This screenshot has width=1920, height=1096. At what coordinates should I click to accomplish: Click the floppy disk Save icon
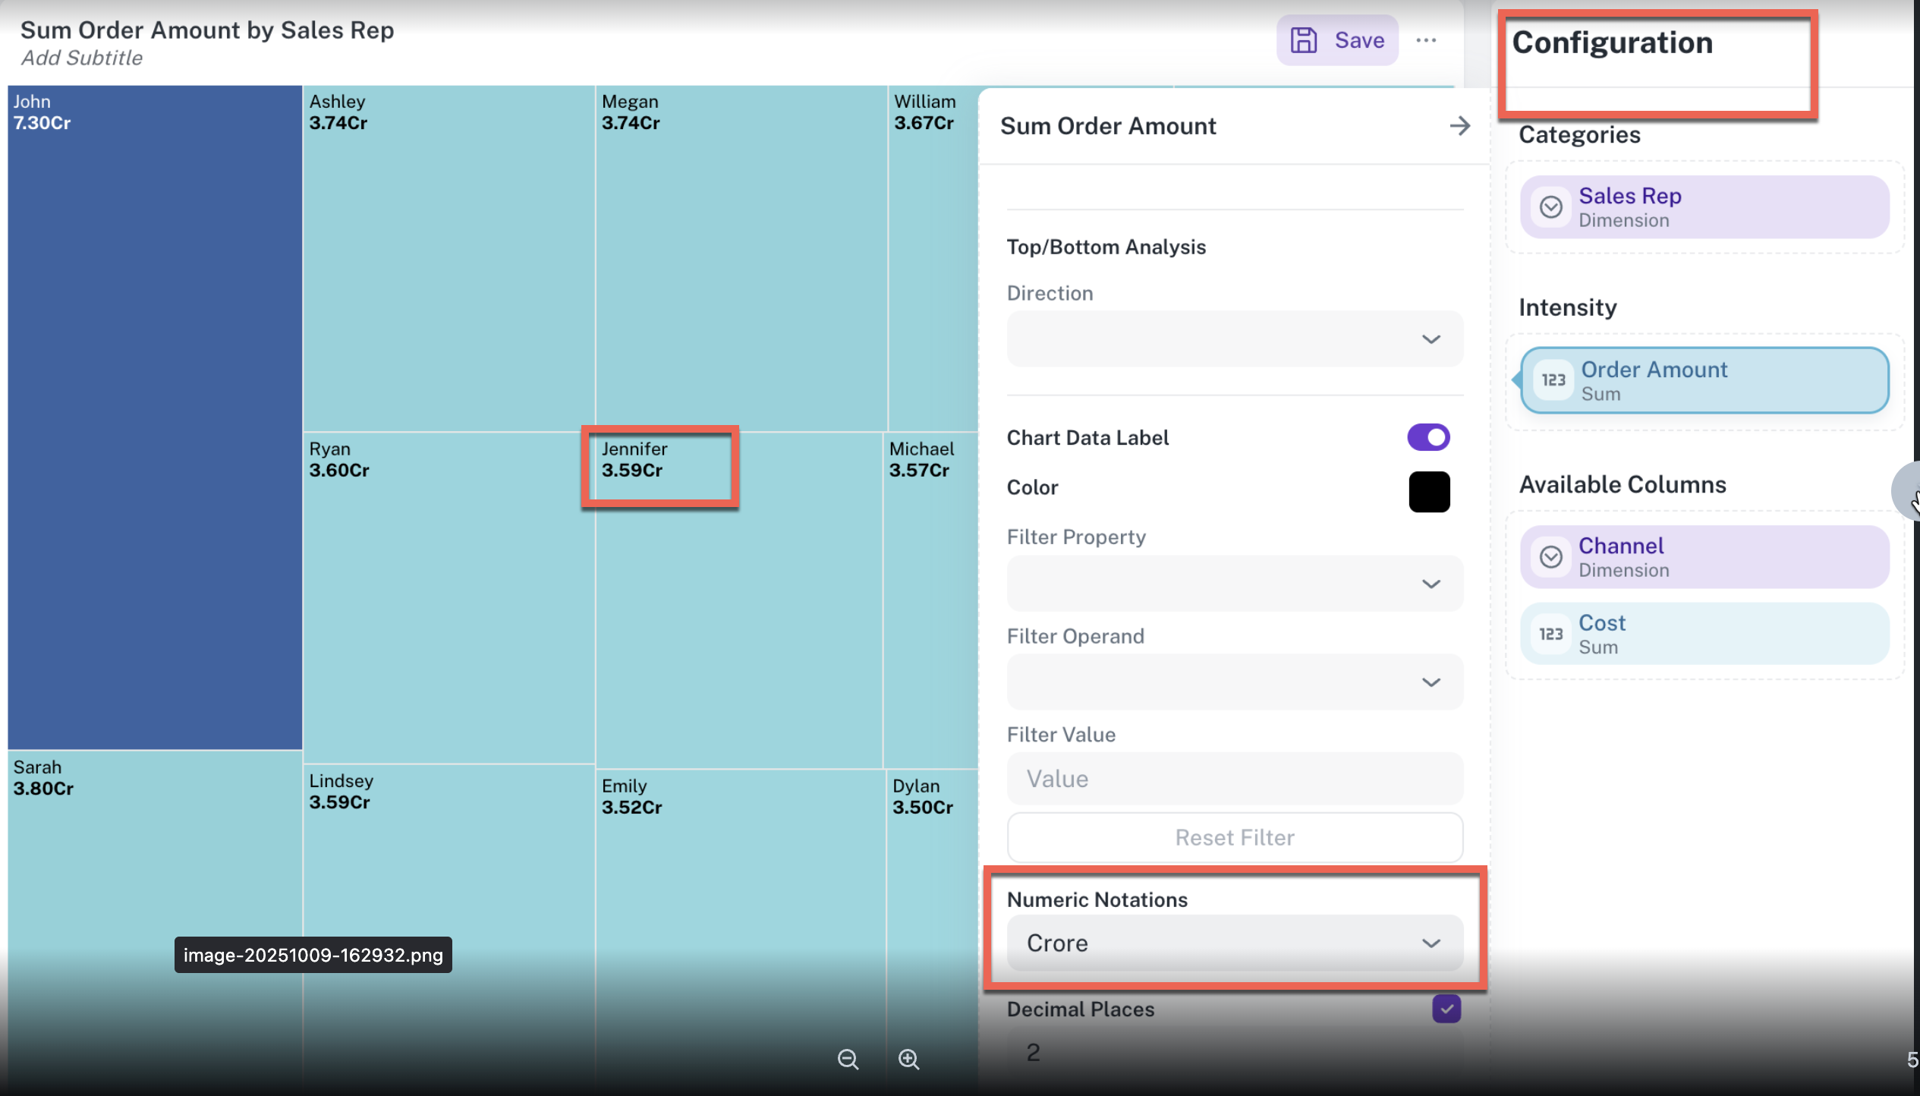point(1304,40)
